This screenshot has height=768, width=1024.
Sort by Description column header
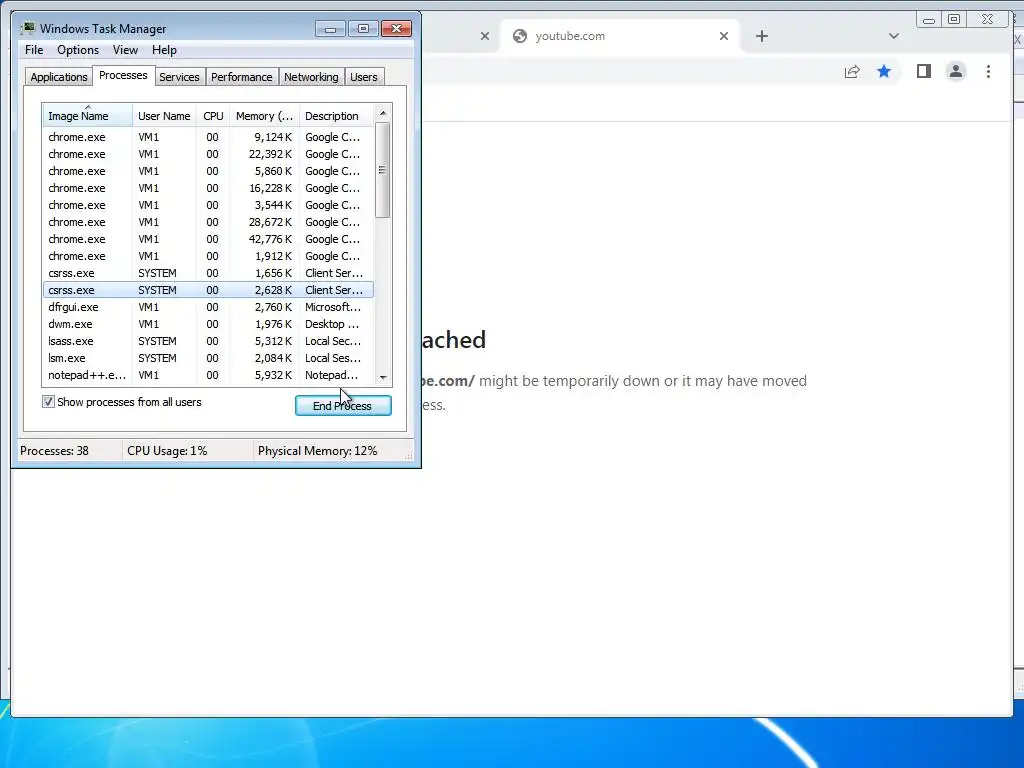pyautogui.click(x=336, y=116)
